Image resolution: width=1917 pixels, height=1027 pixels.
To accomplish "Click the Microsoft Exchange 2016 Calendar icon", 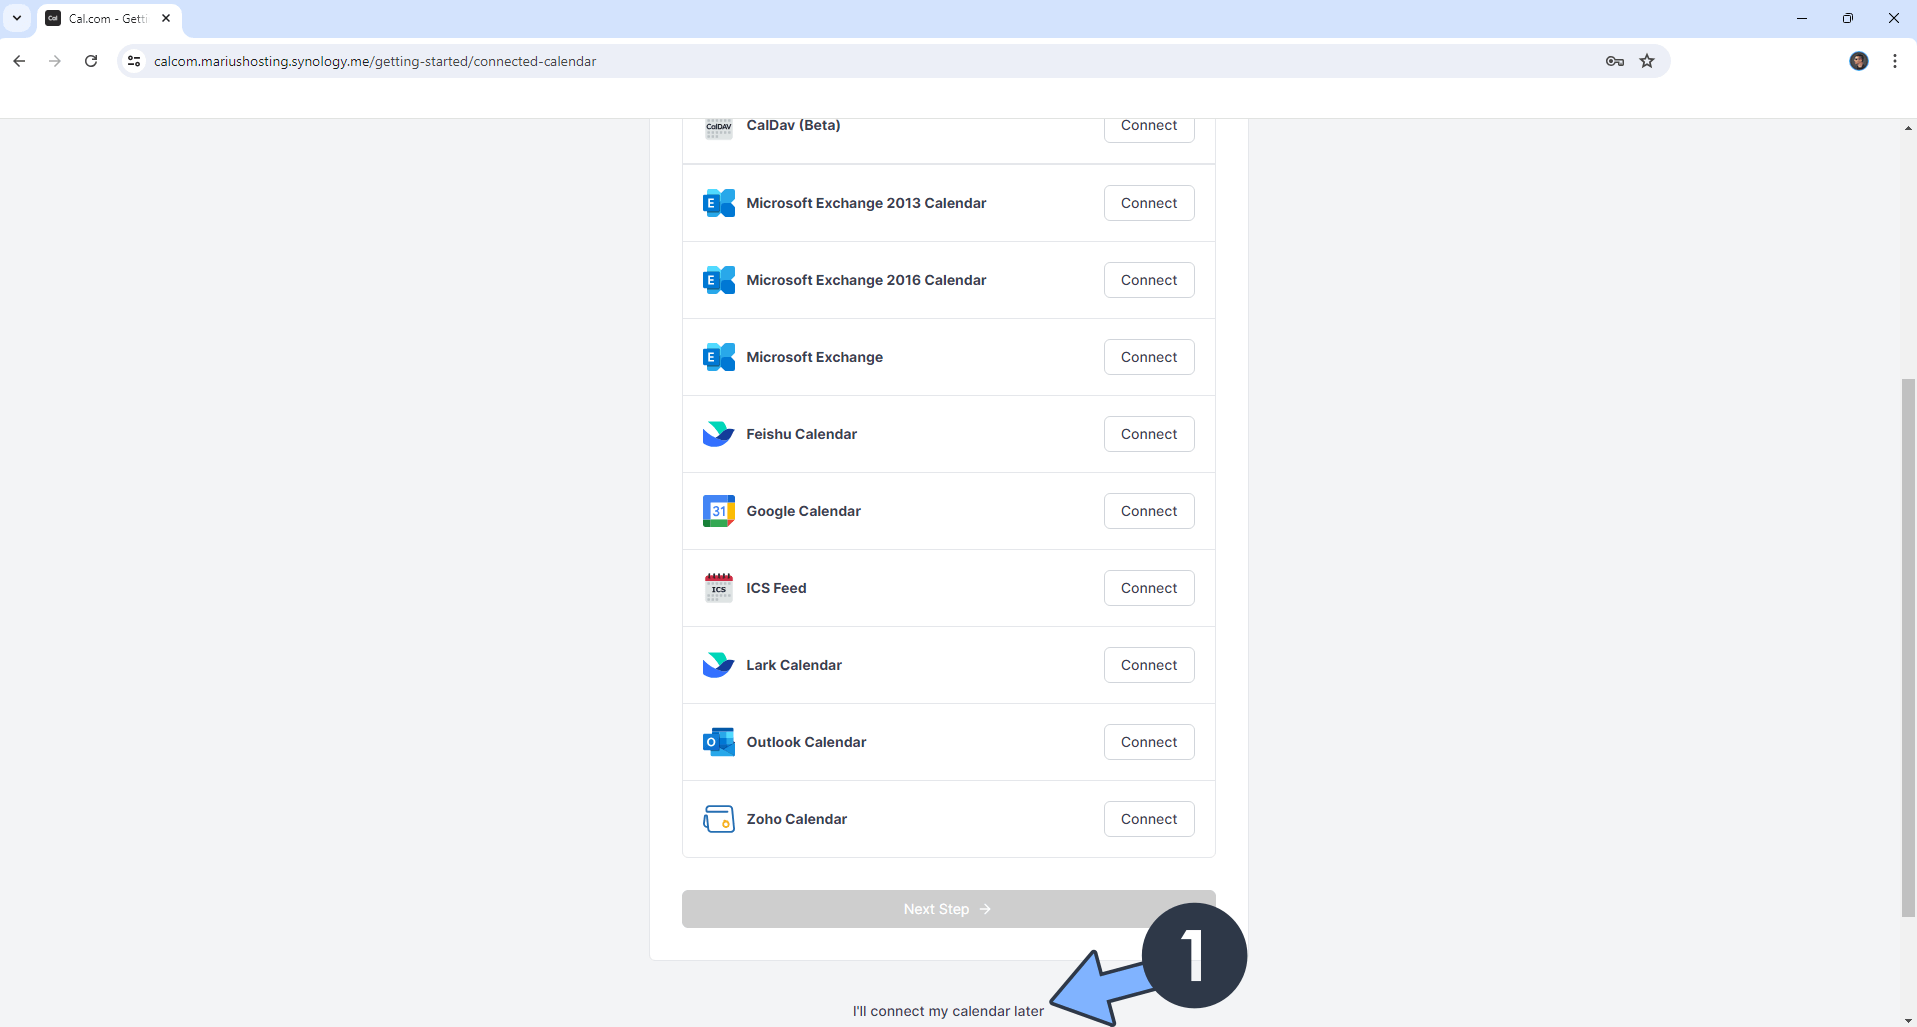I will click(719, 280).
